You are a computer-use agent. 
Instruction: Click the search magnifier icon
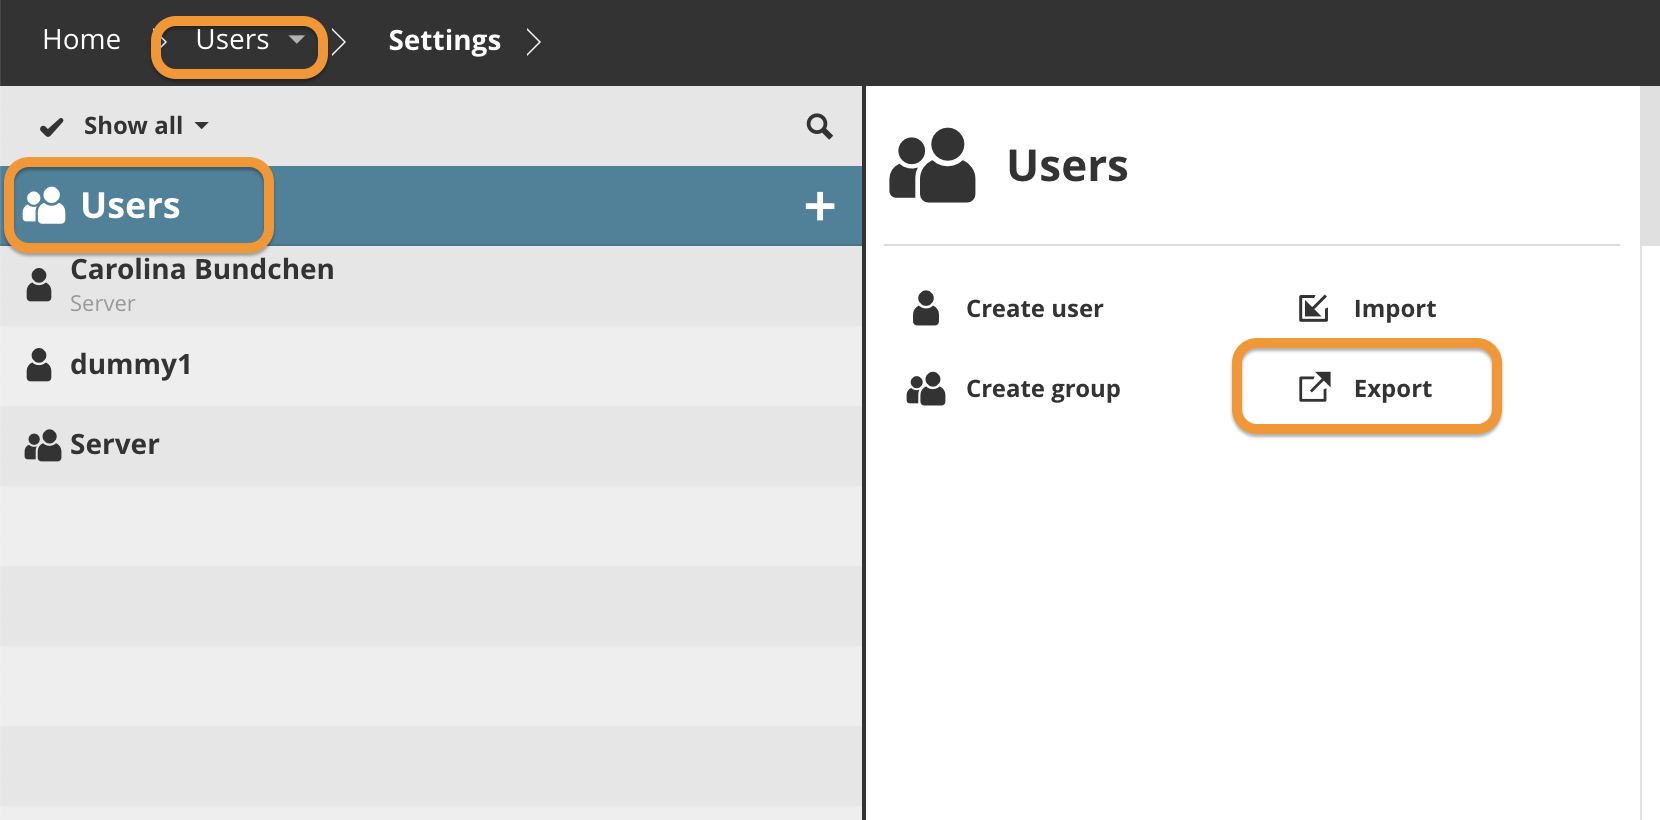(819, 126)
